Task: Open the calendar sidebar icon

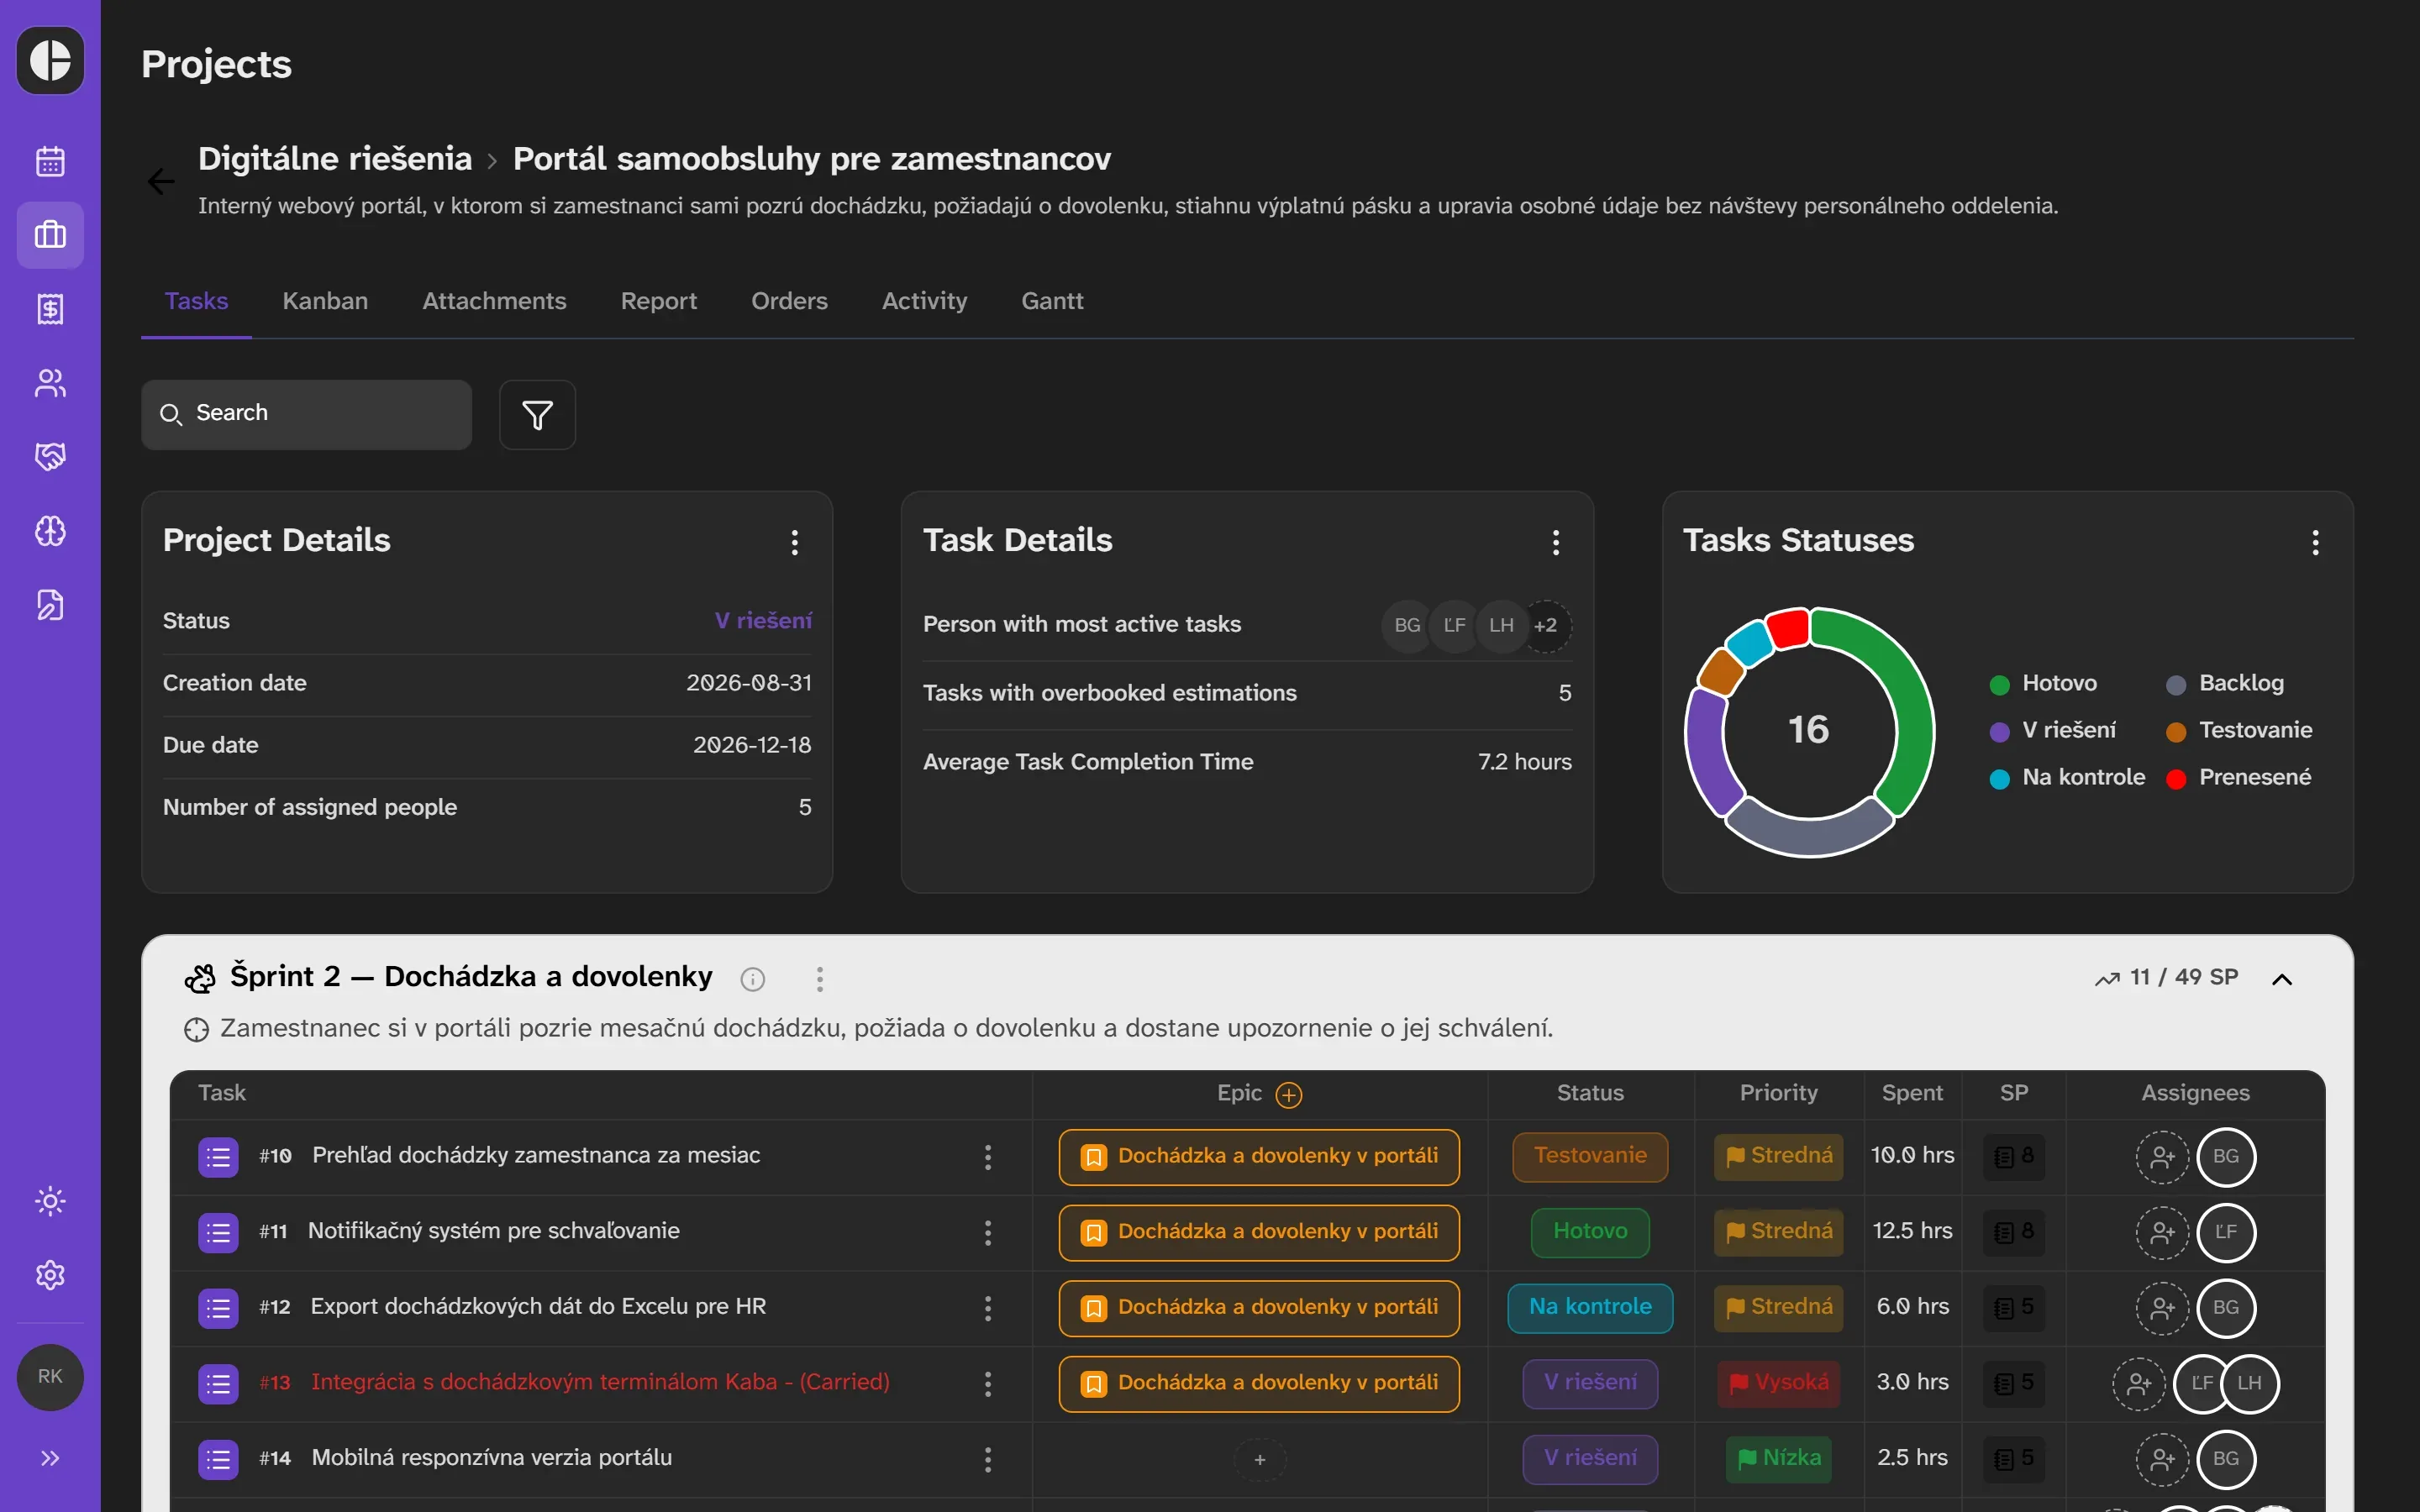Action: click(50, 161)
